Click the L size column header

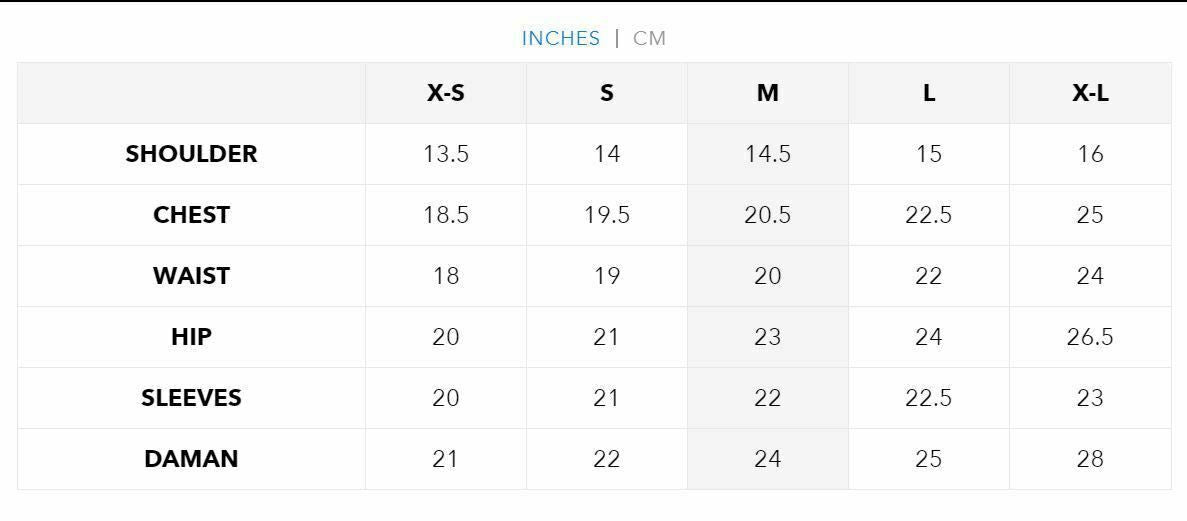[x=929, y=93]
